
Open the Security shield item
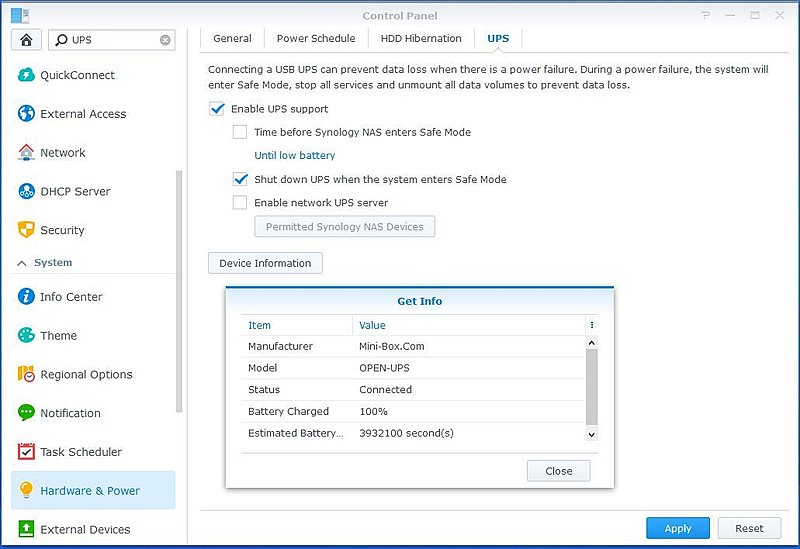point(62,230)
